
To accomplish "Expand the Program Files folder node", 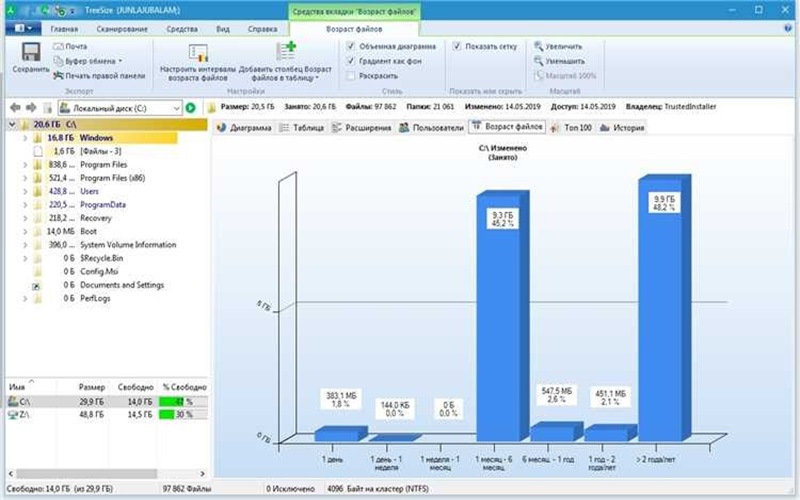I will [25, 164].
